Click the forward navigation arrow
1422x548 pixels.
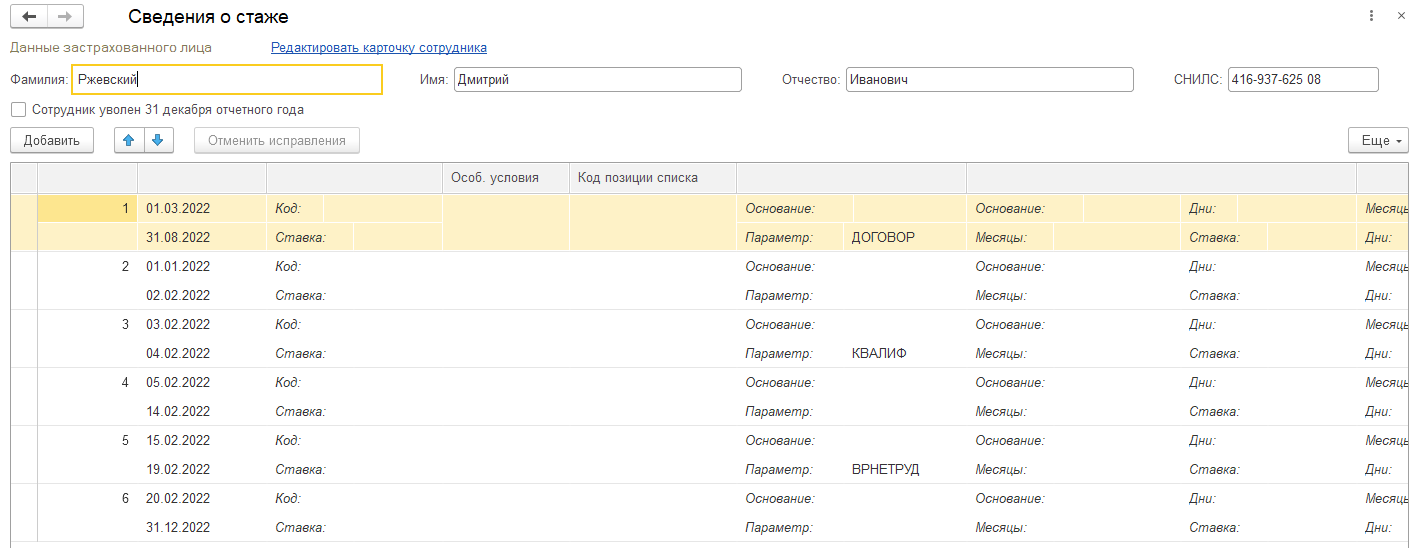click(x=65, y=17)
